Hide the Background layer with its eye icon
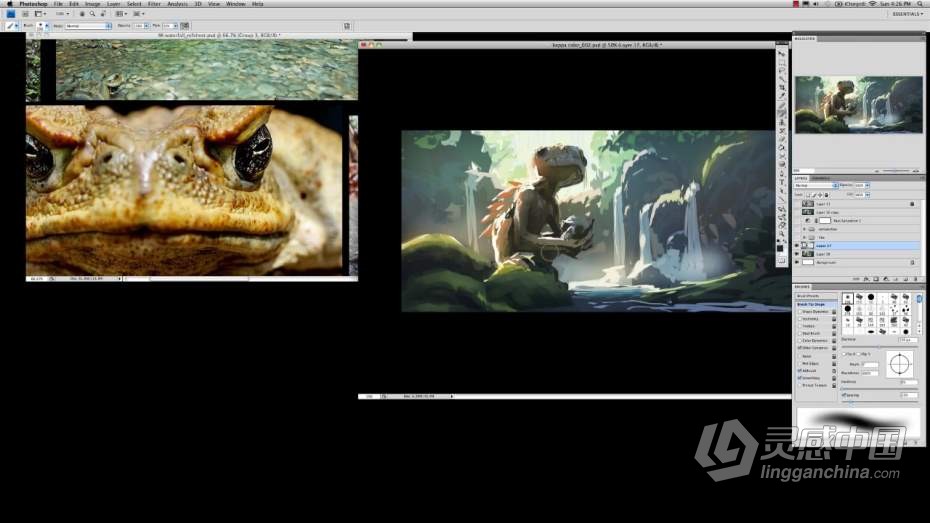The width and height of the screenshot is (930, 523). 797,262
